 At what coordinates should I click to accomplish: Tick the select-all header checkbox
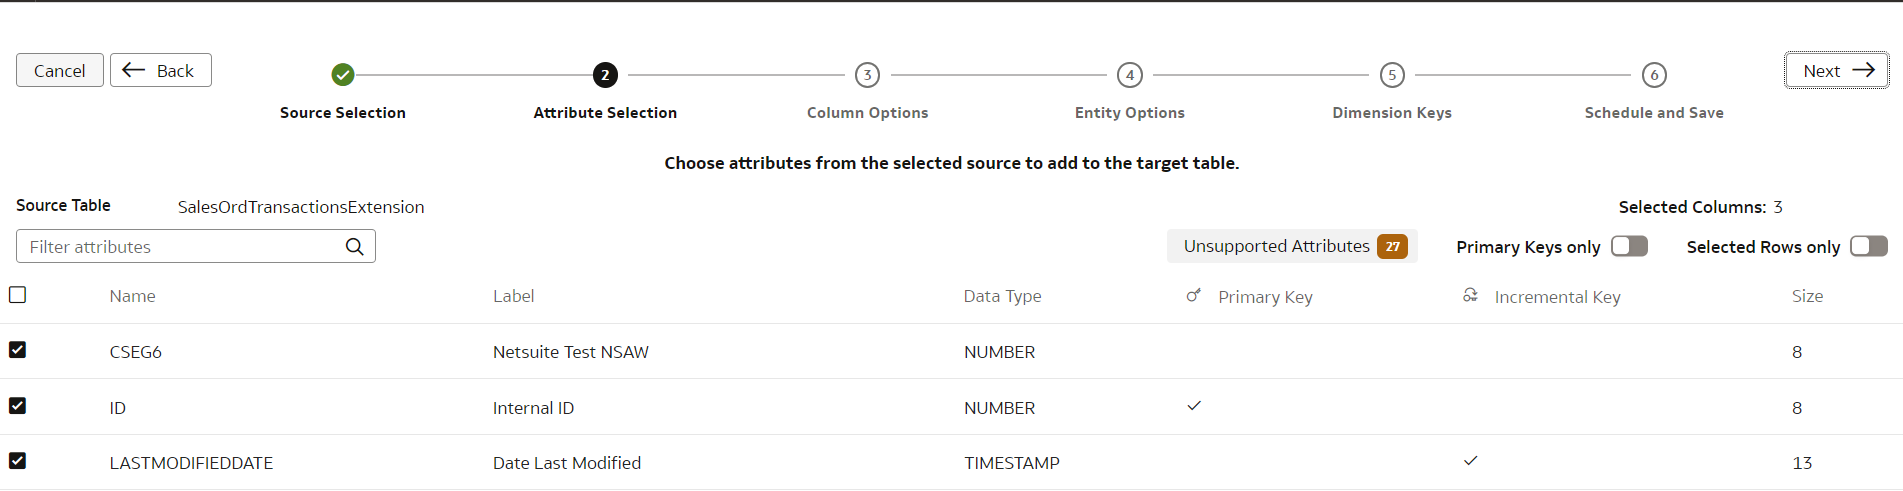pos(17,295)
